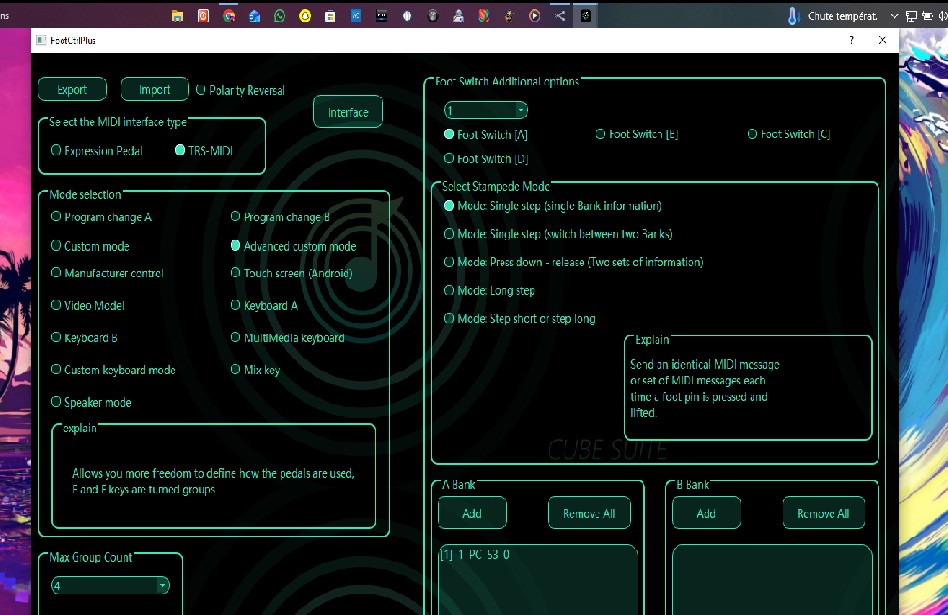The height and width of the screenshot is (615, 948).
Task: Click the 'Chute températ.' weather text
Action: 842,16
